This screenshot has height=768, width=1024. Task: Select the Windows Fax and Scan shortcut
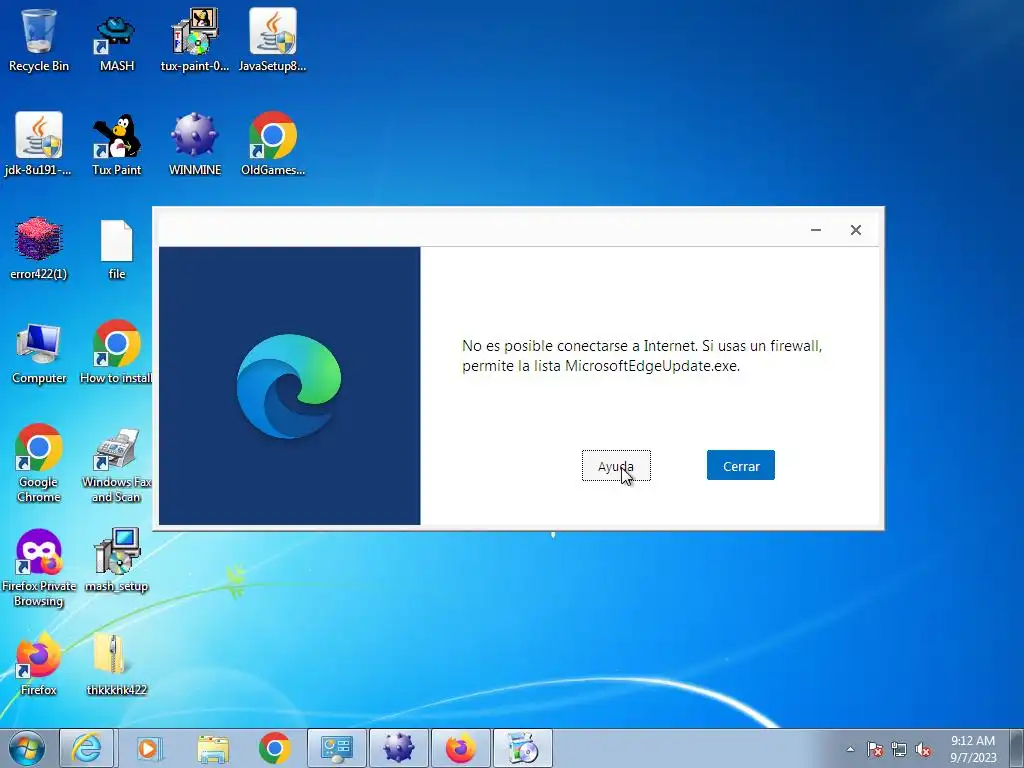[116, 465]
